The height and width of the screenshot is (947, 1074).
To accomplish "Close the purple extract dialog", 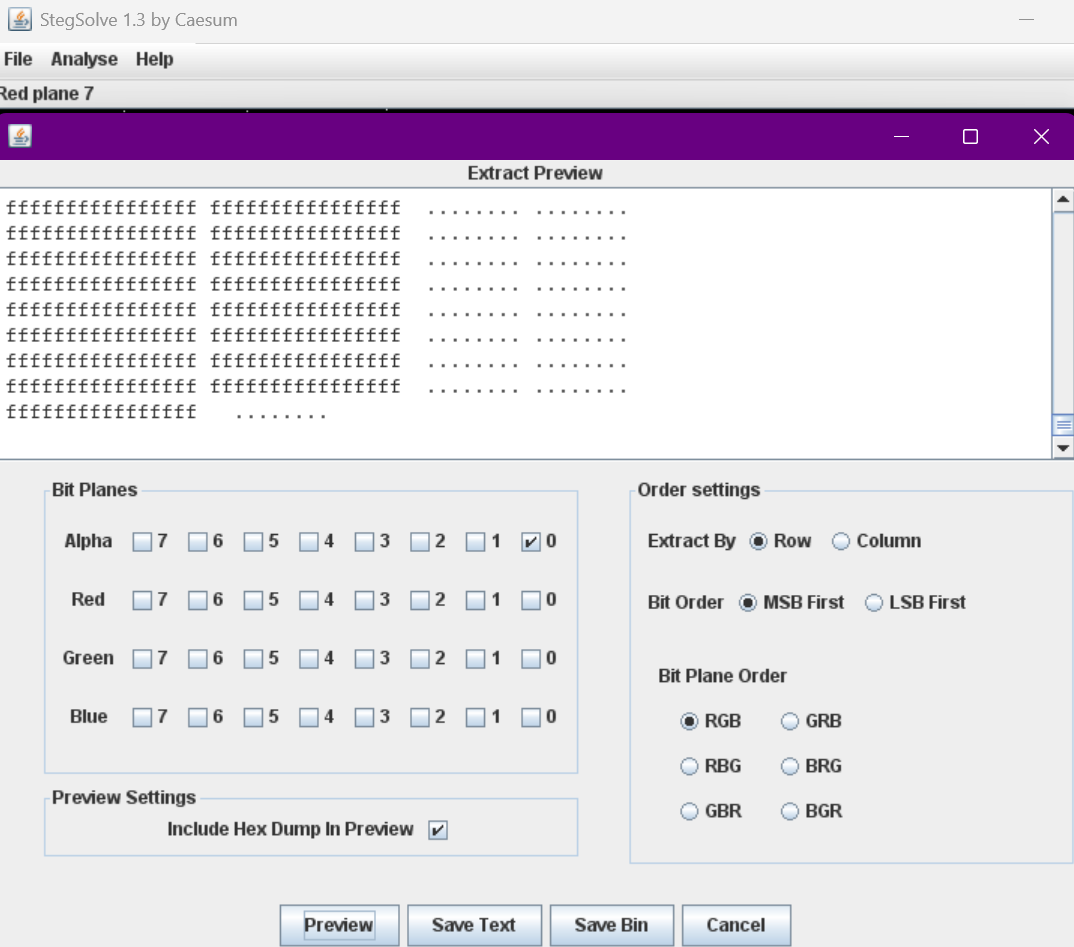I will coord(1041,137).
